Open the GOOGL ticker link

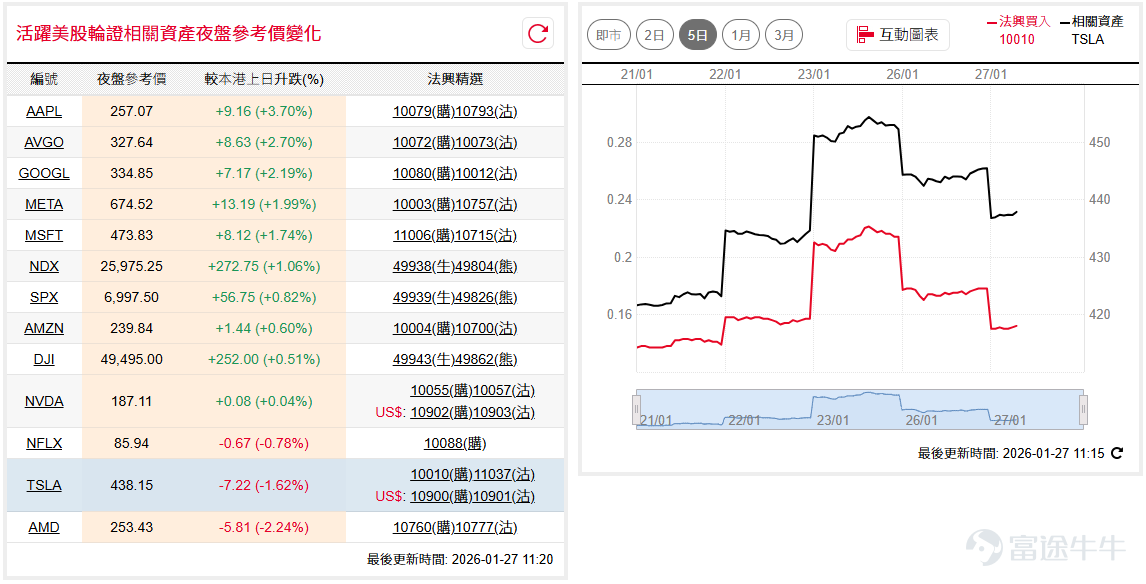[x=44, y=173]
